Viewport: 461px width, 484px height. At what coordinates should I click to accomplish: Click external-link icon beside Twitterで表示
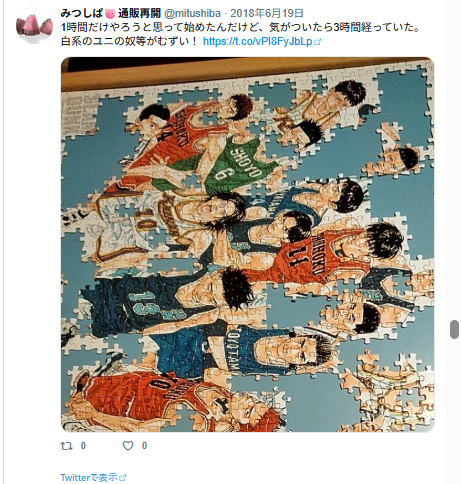123,477
